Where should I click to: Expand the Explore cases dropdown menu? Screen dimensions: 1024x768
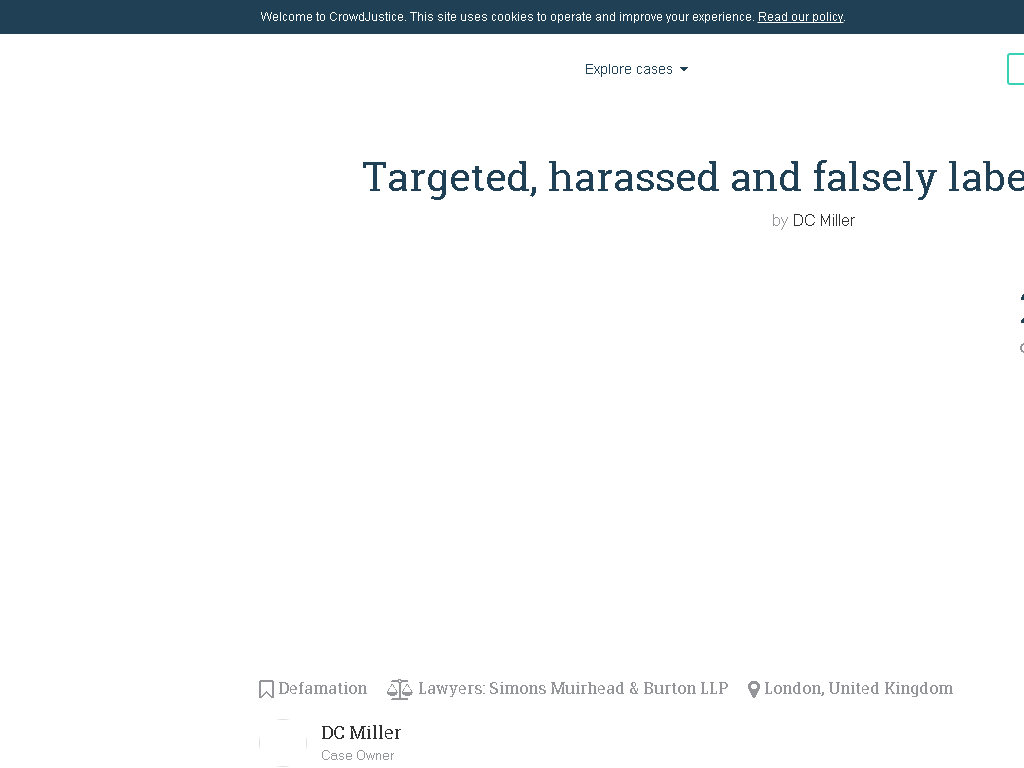[x=636, y=69]
